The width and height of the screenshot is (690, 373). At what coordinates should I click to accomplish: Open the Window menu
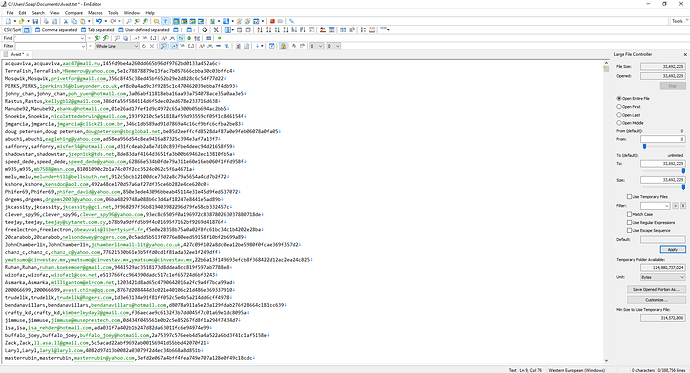pyautogui.click(x=132, y=13)
